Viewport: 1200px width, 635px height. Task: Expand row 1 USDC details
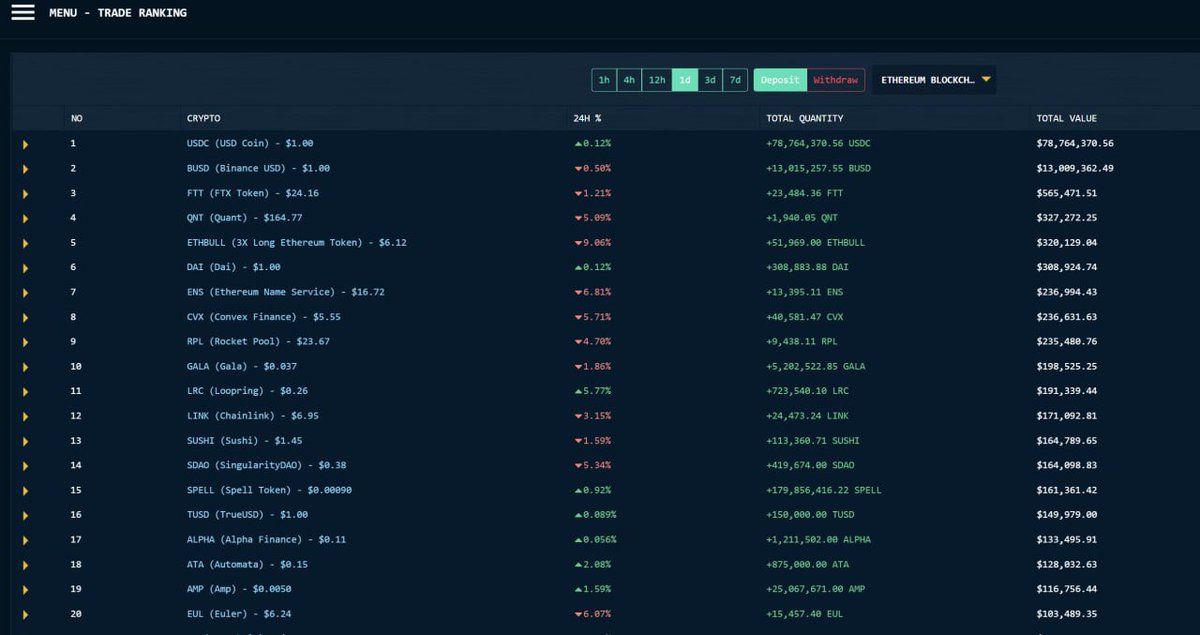(x=25, y=144)
